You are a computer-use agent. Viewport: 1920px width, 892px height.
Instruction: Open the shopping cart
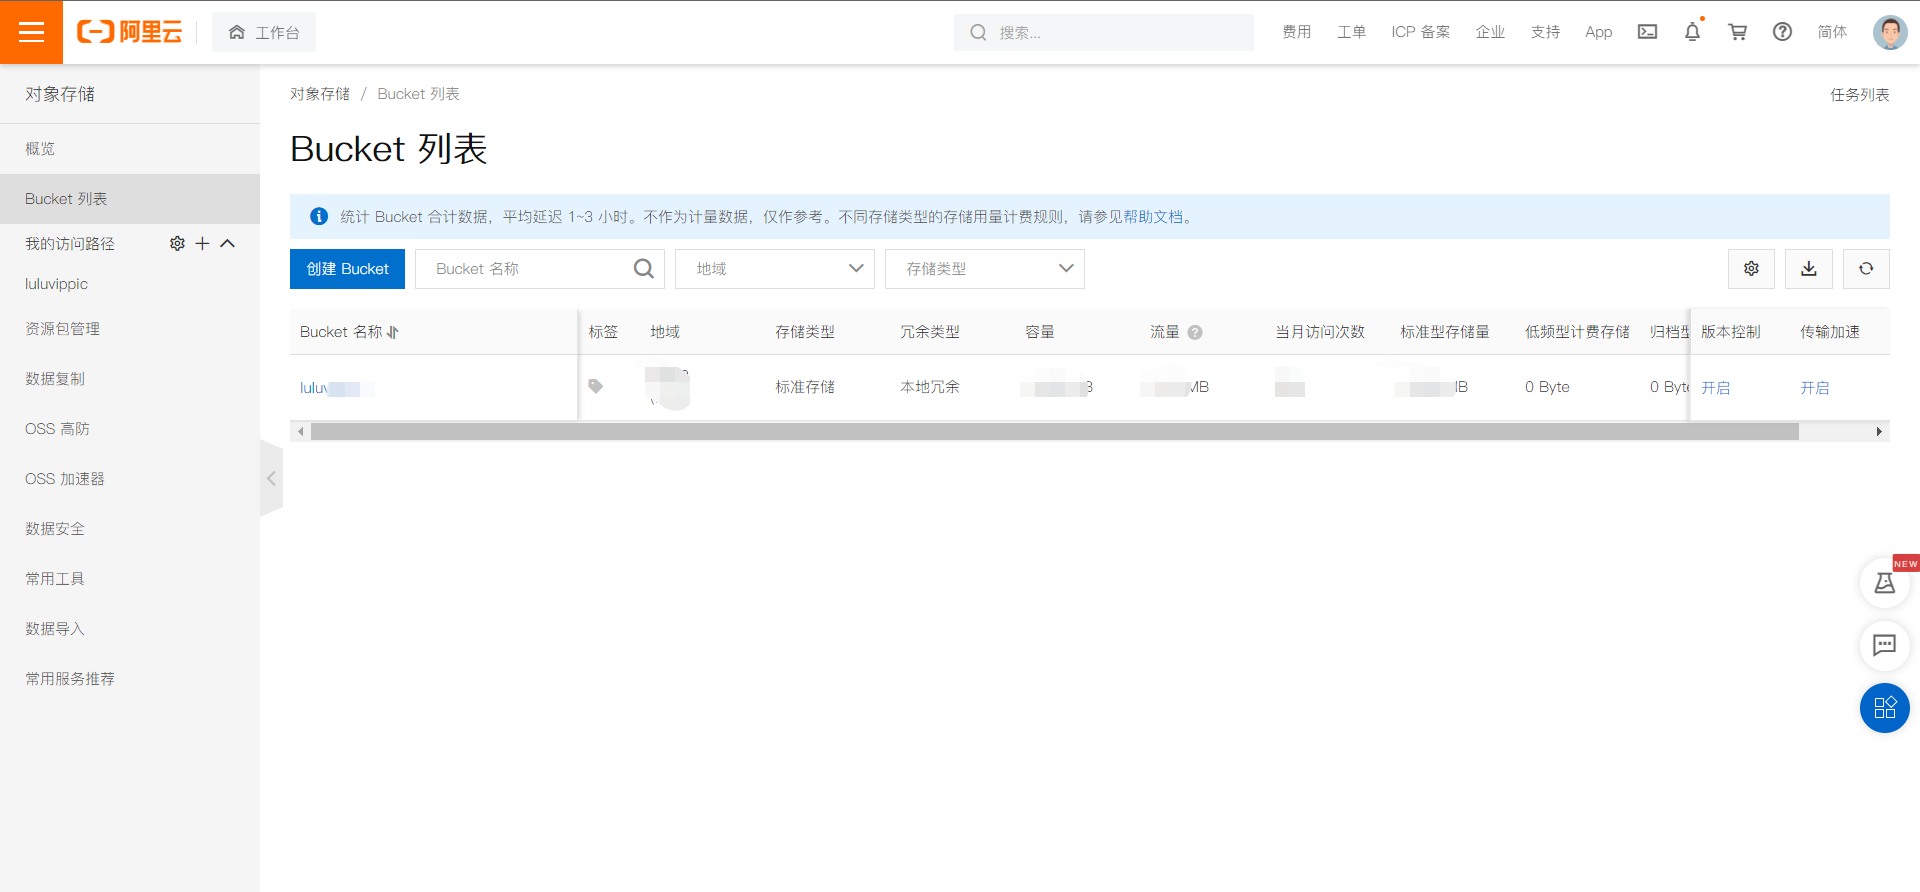click(1737, 32)
